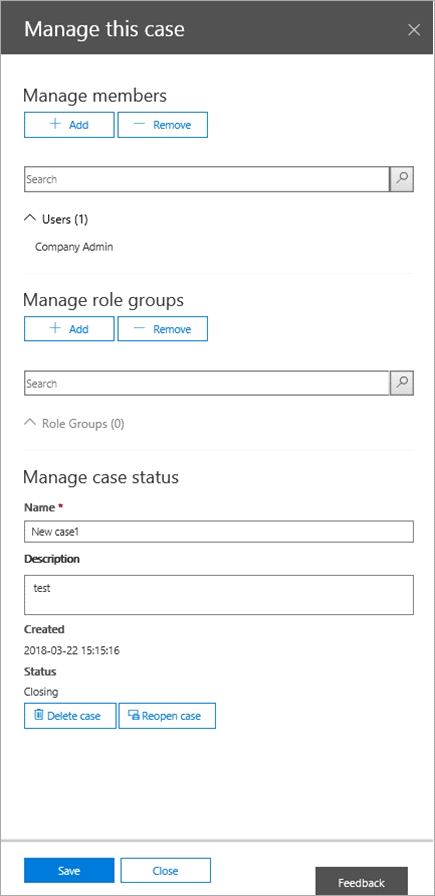Open the Feedback tab
This screenshot has height=896, width=435.
tap(362, 882)
